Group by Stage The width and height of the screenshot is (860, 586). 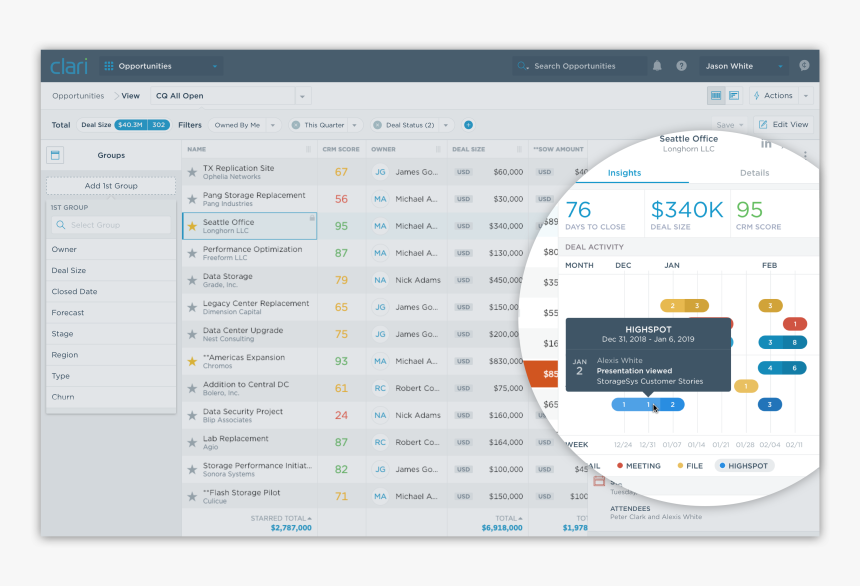111,334
